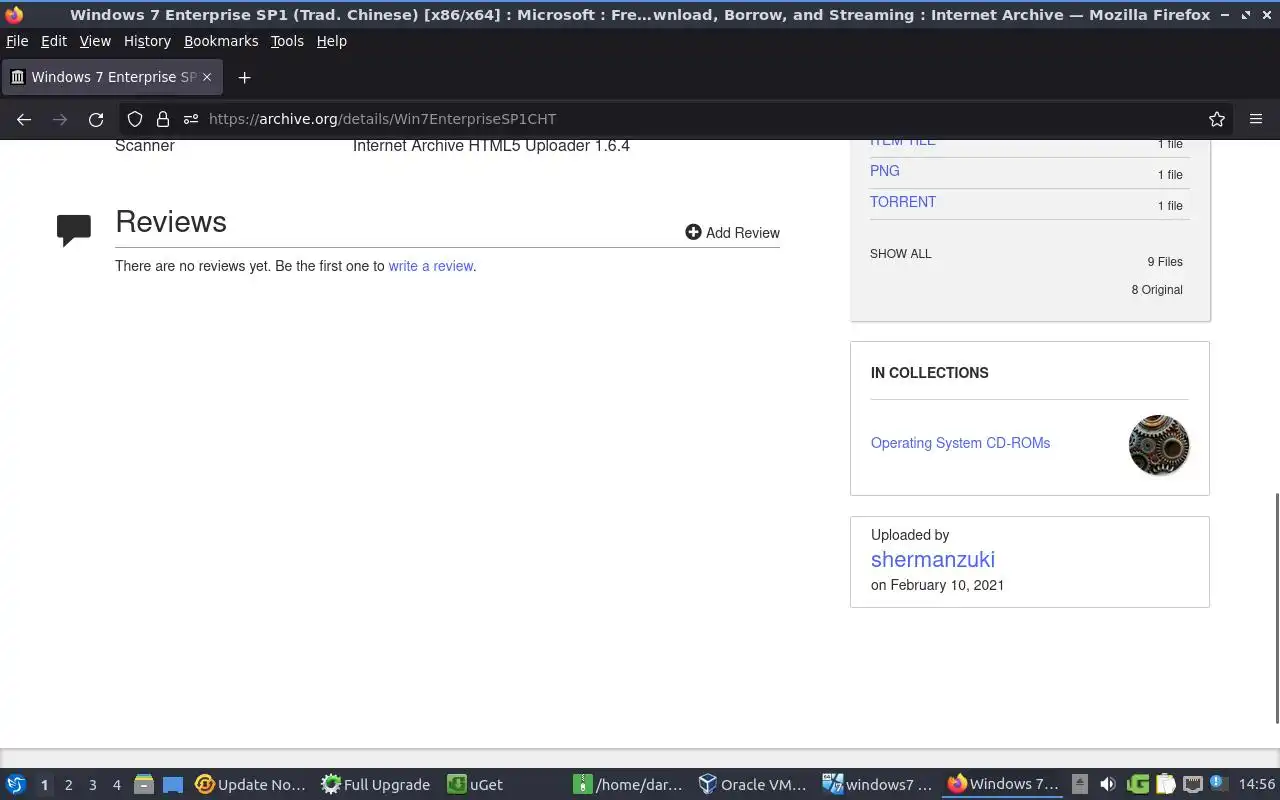Open the site permissions icon in the address bar
Image resolution: width=1280 pixels, height=800 pixels.
click(x=191, y=119)
